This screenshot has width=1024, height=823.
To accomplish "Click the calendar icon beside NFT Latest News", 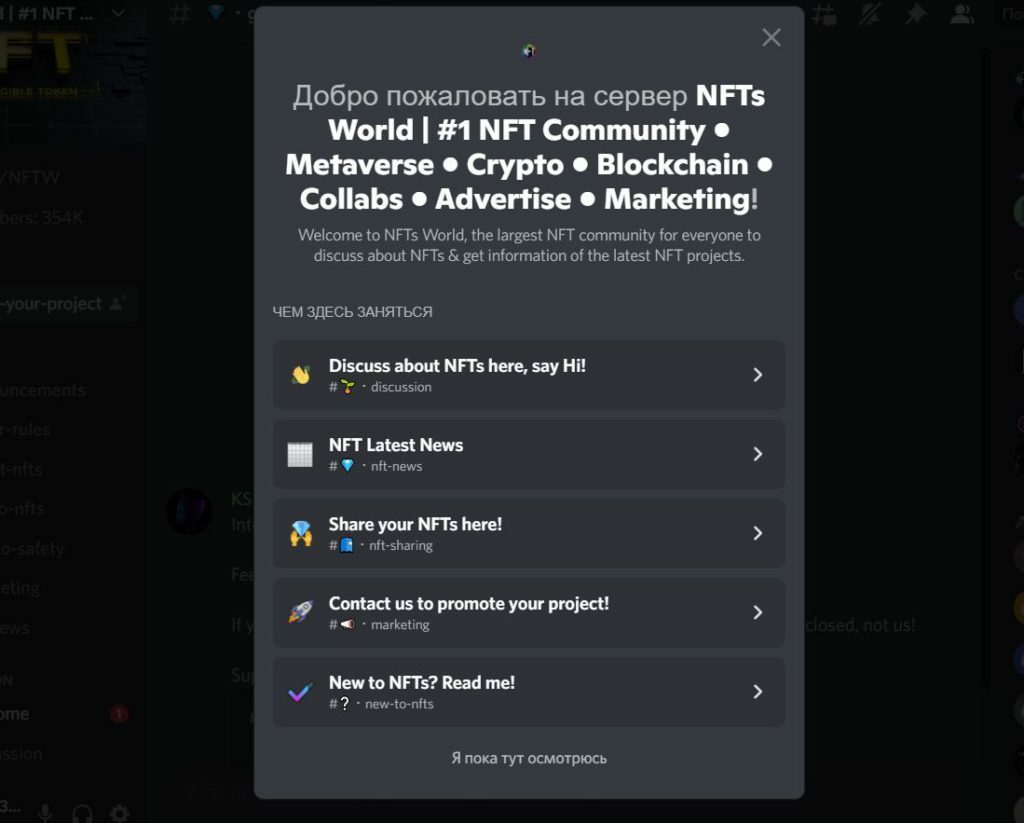I will (300, 454).
